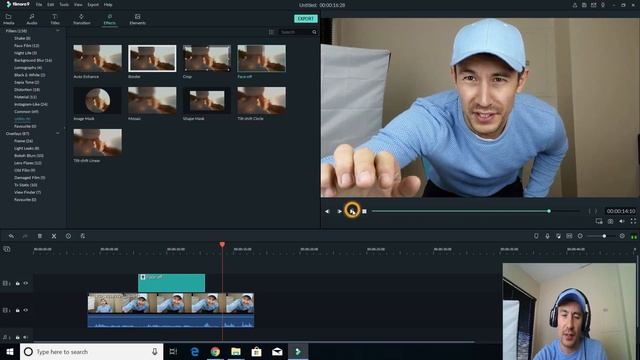
Task: Click the square stop button in preview
Action: pyautogui.click(x=364, y=211)
